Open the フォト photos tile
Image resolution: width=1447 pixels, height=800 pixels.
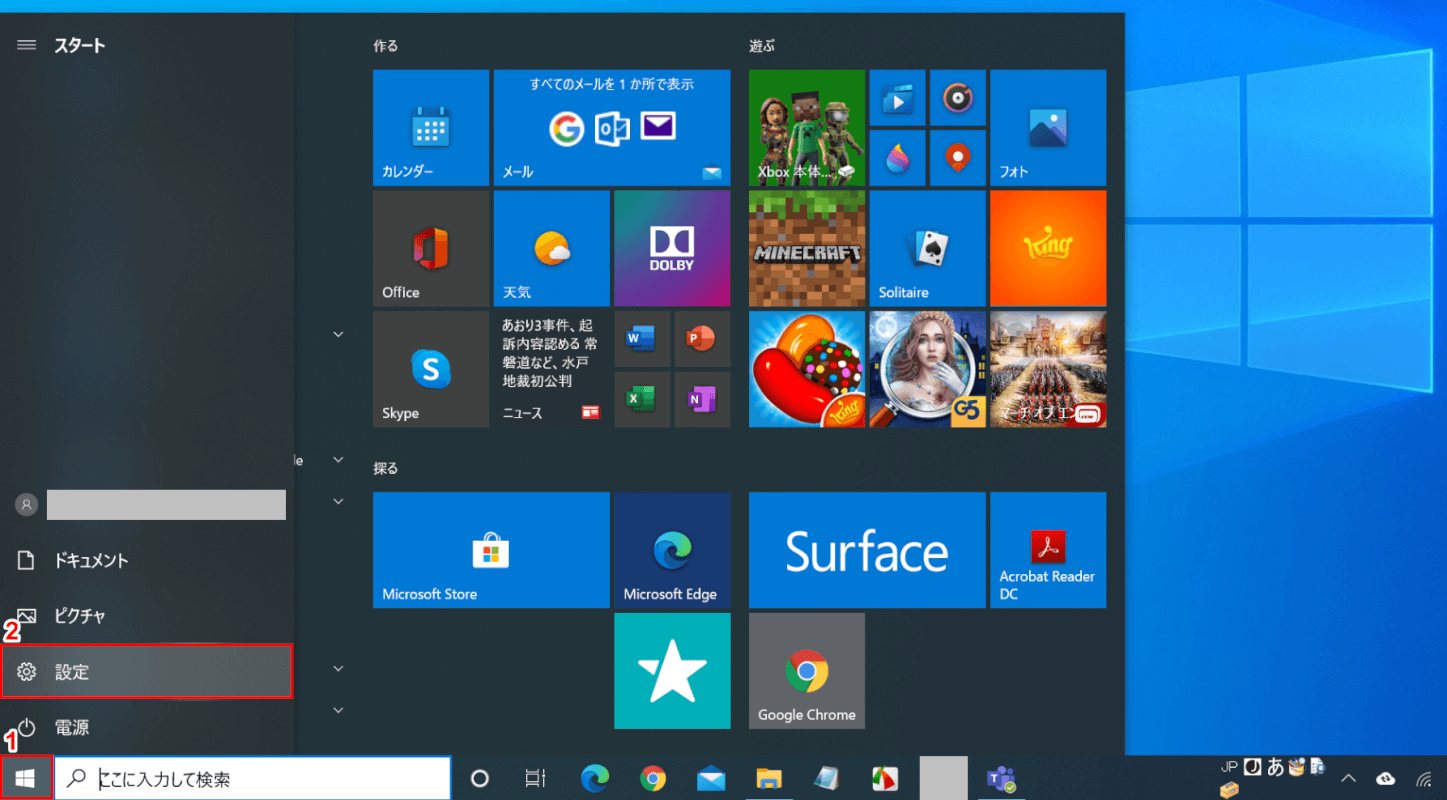point(1048,128)
